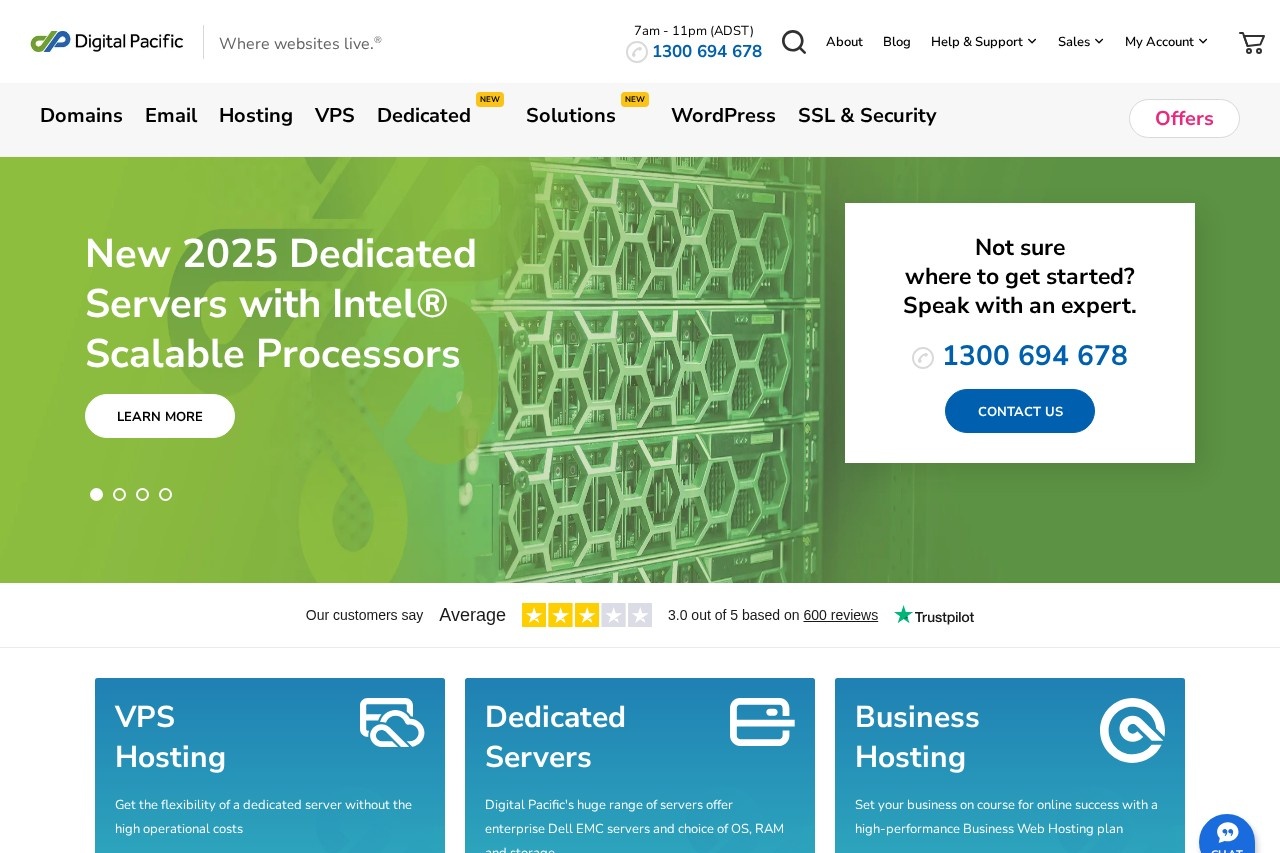Open the Domains menu item
Viewport: 1280px width, 853px height.
81,116
